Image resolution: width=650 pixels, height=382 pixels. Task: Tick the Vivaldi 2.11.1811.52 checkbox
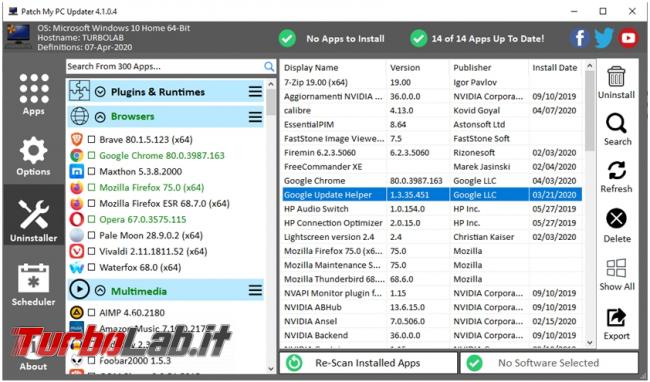(92, 251)
